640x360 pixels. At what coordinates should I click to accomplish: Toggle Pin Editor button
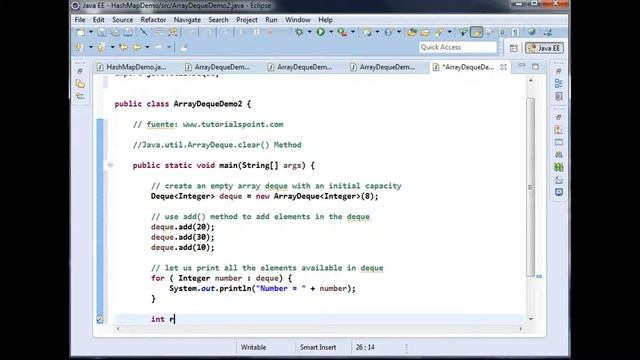pos(184,48)
